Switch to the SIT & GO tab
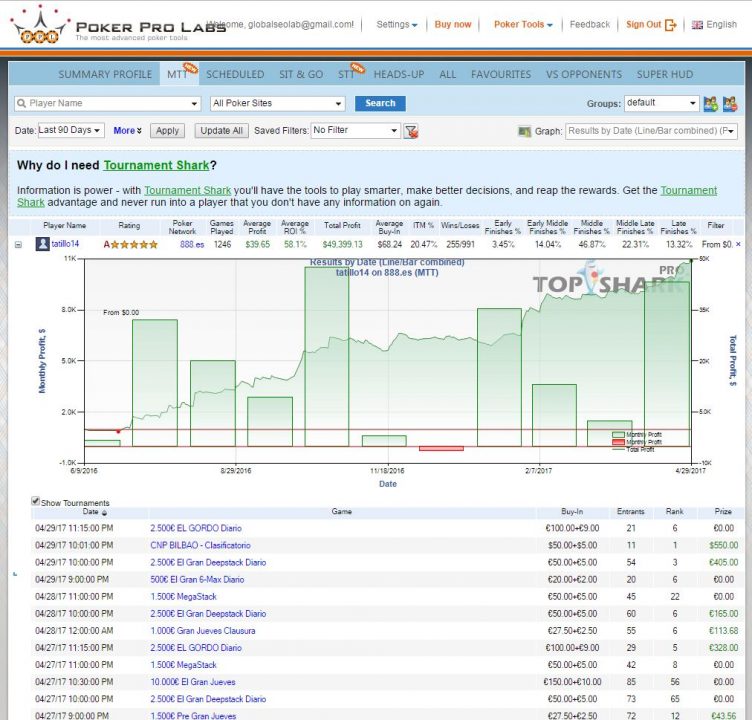 [301, 74]
